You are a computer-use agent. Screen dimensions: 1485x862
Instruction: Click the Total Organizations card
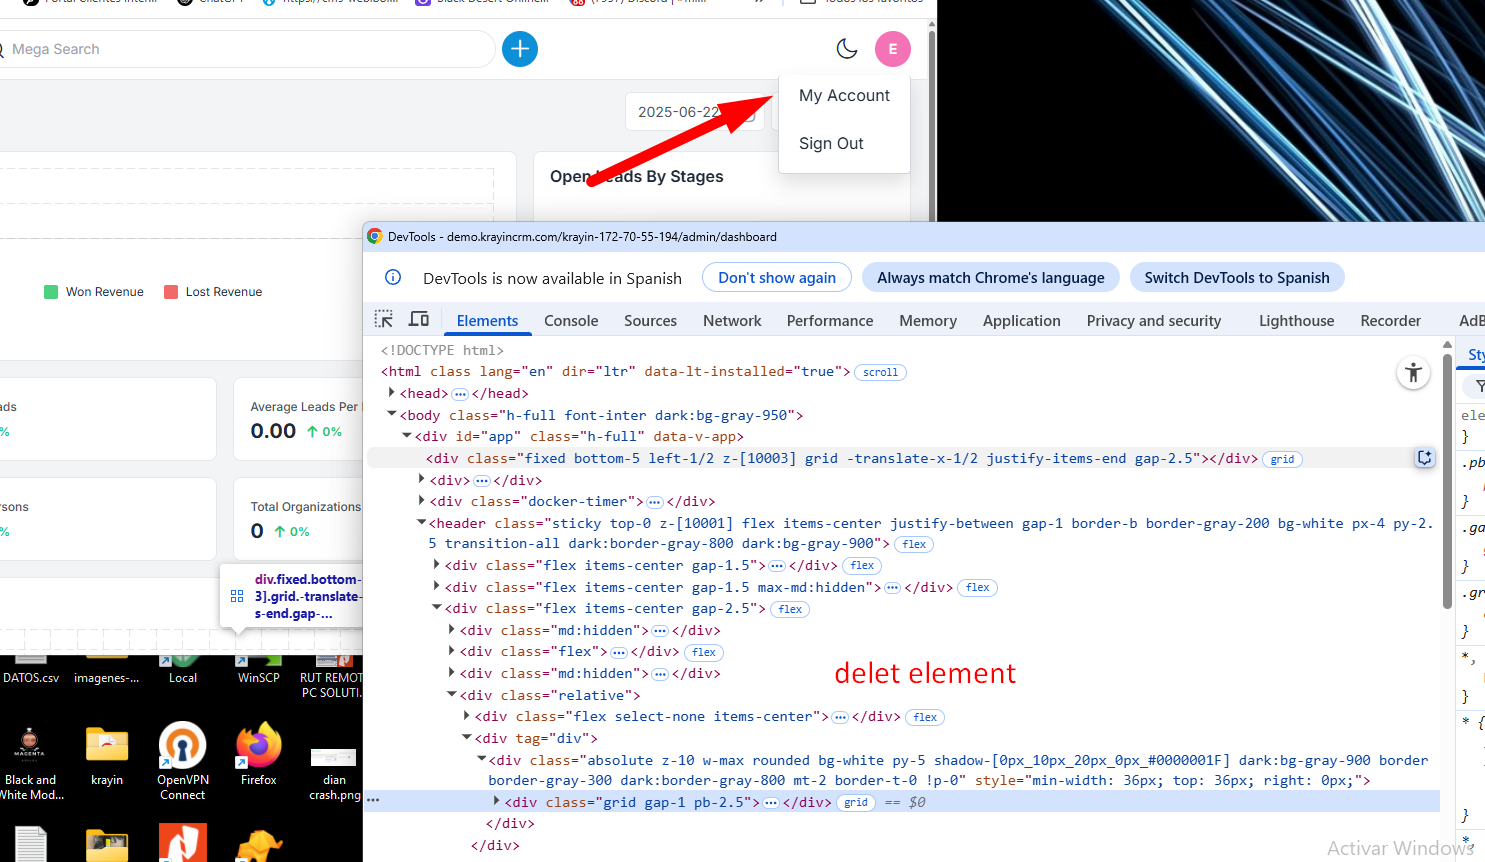[298, 519]
